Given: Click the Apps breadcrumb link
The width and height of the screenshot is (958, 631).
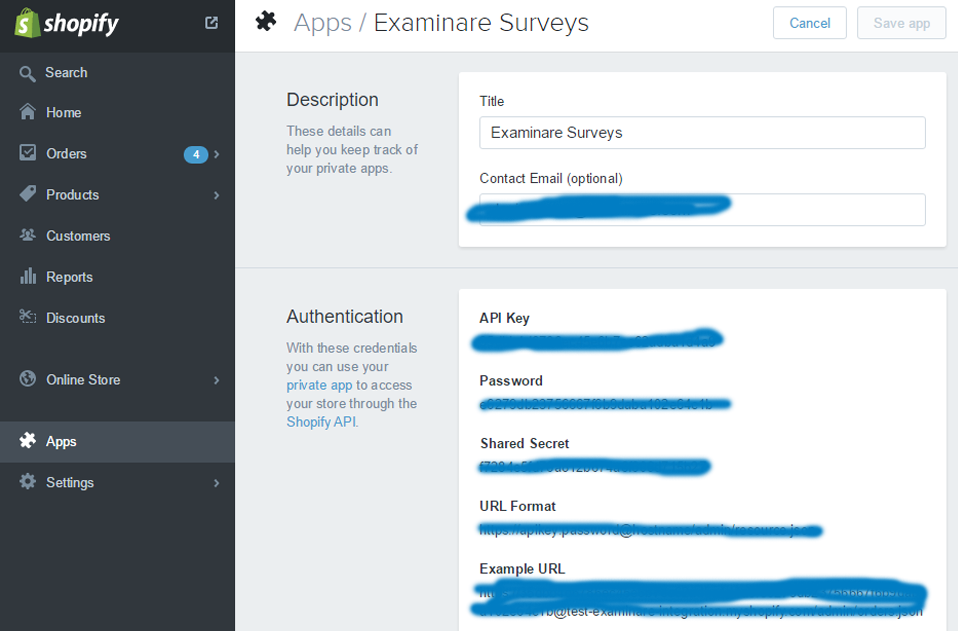Looking at the screenshot, I should pyautogui.click(x=323, y=23).
